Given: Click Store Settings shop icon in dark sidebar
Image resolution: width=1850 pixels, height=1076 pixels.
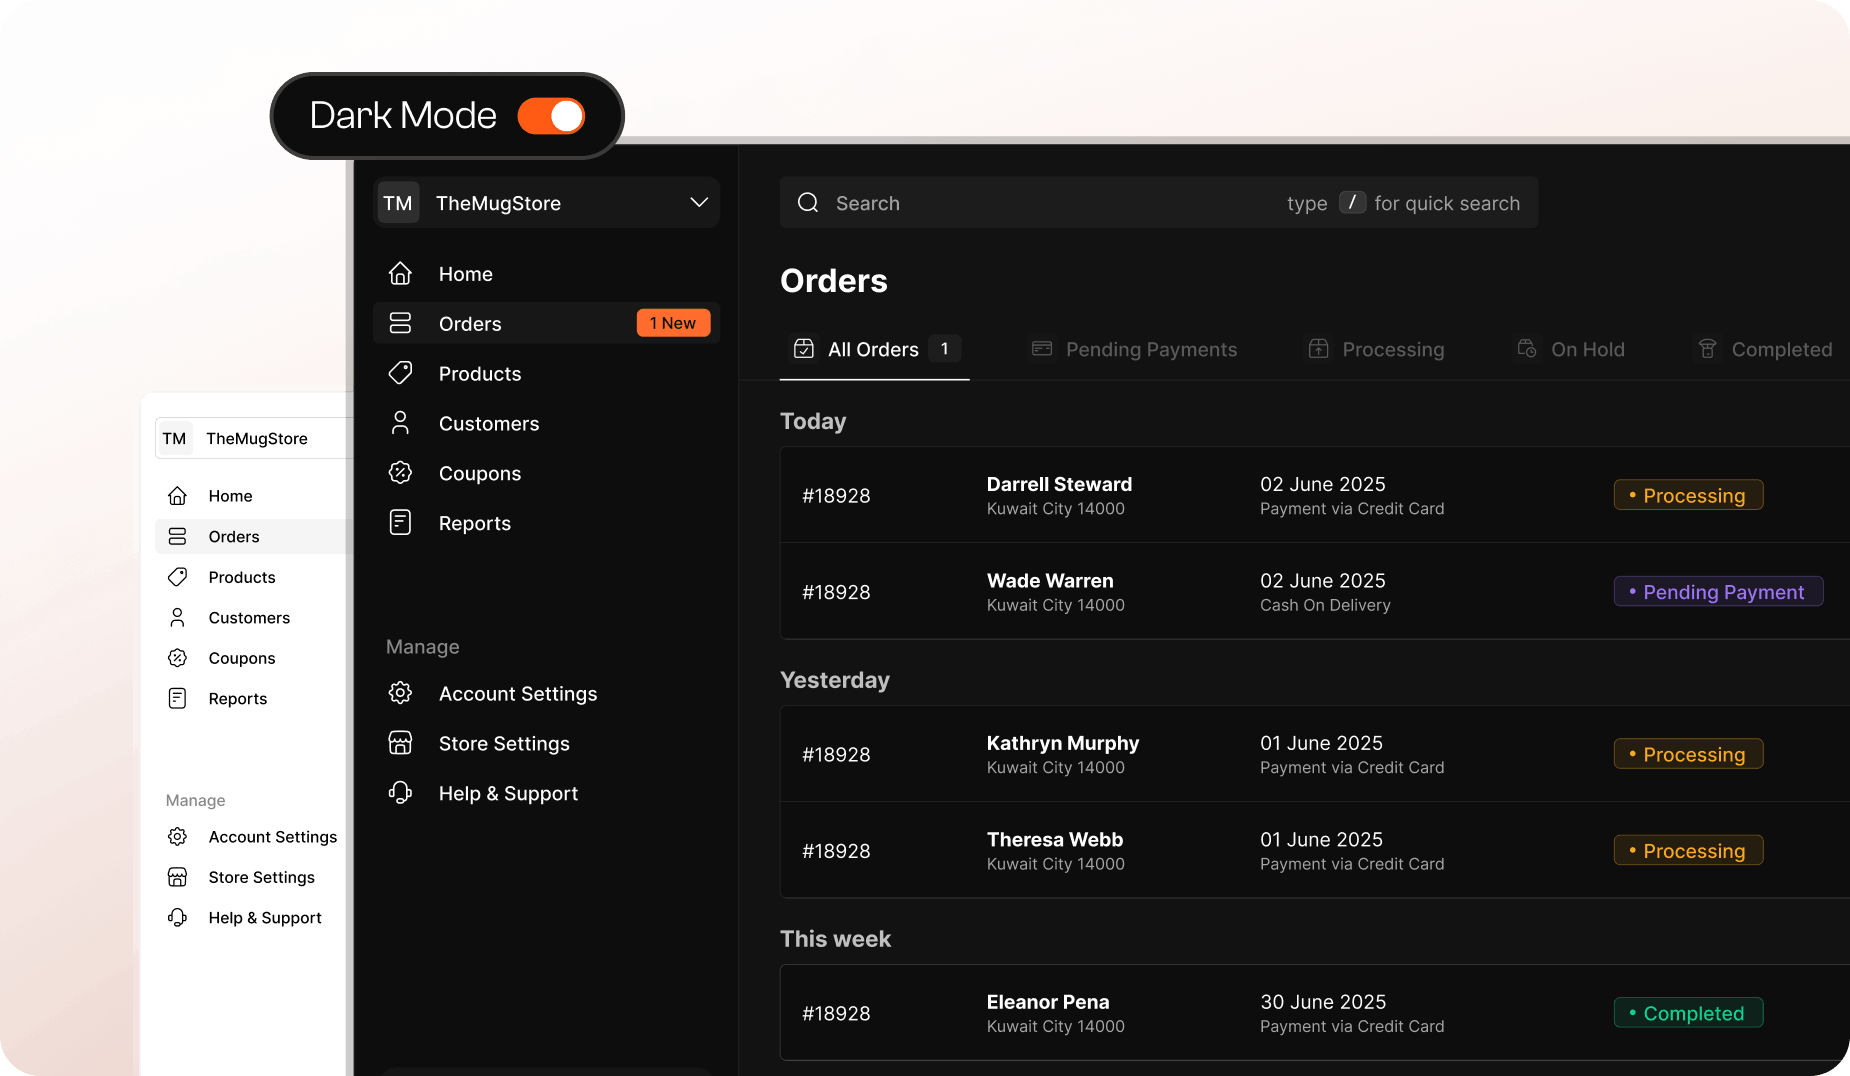Looking at the screenshot, I should 400,743.
